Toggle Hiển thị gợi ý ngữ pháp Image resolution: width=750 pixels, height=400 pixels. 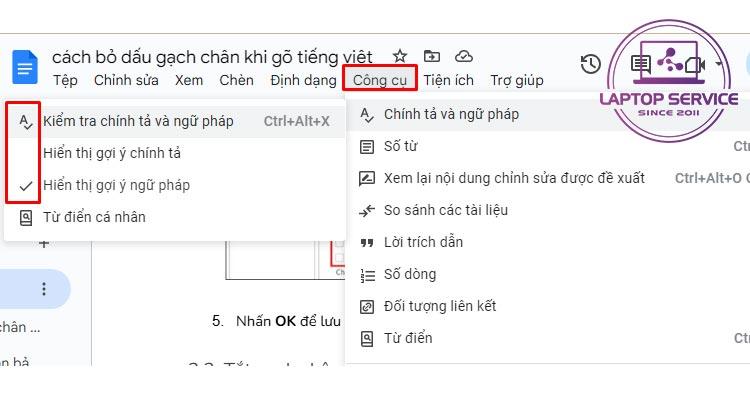click(x=116, y=185)
